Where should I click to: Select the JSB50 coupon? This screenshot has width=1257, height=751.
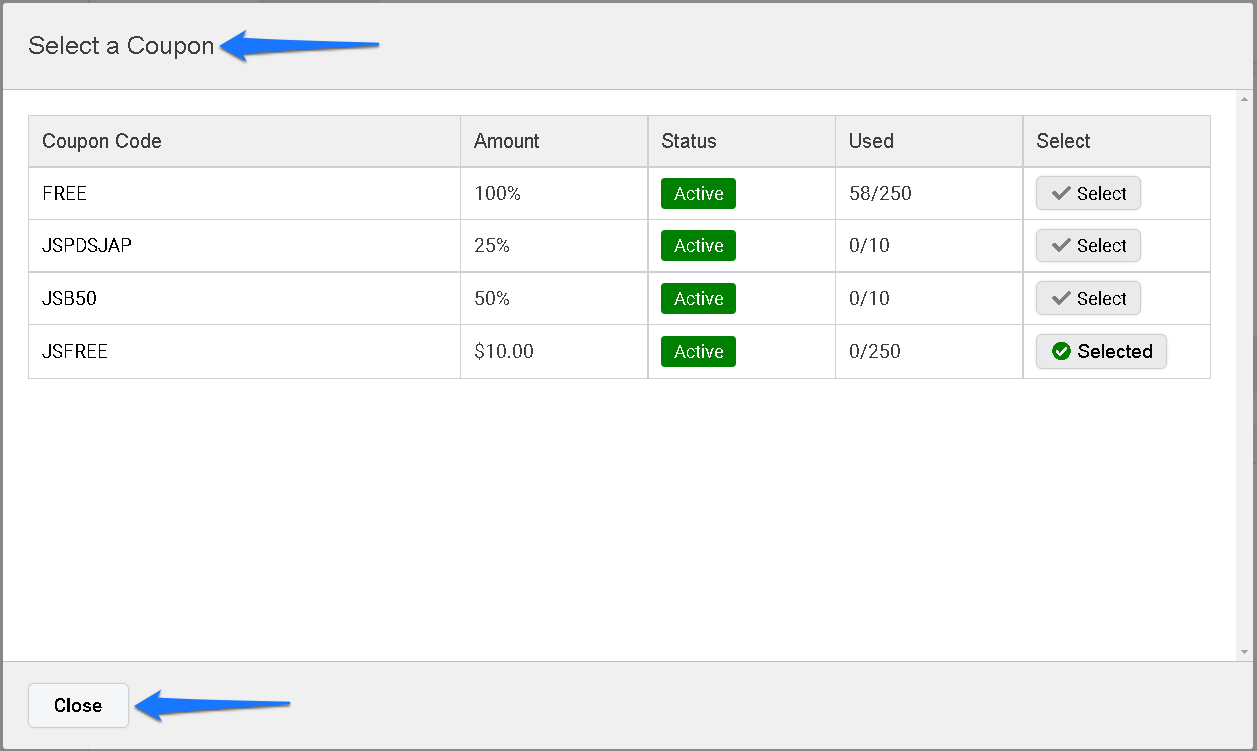[x=1088, y=299]
